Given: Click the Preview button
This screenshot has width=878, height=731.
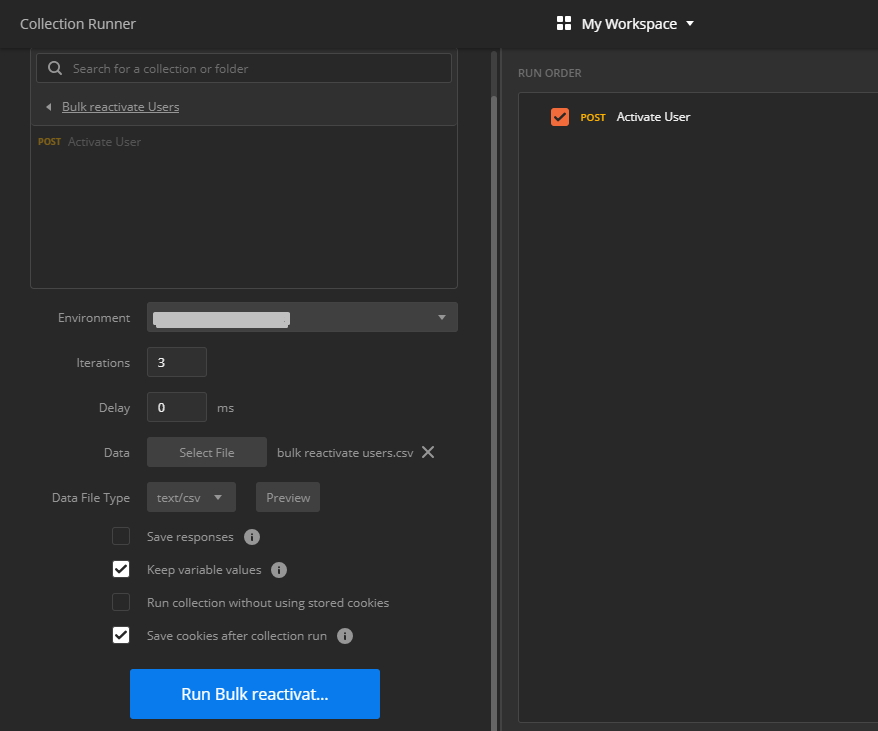Looking at the screenshot, I should 288,497.
